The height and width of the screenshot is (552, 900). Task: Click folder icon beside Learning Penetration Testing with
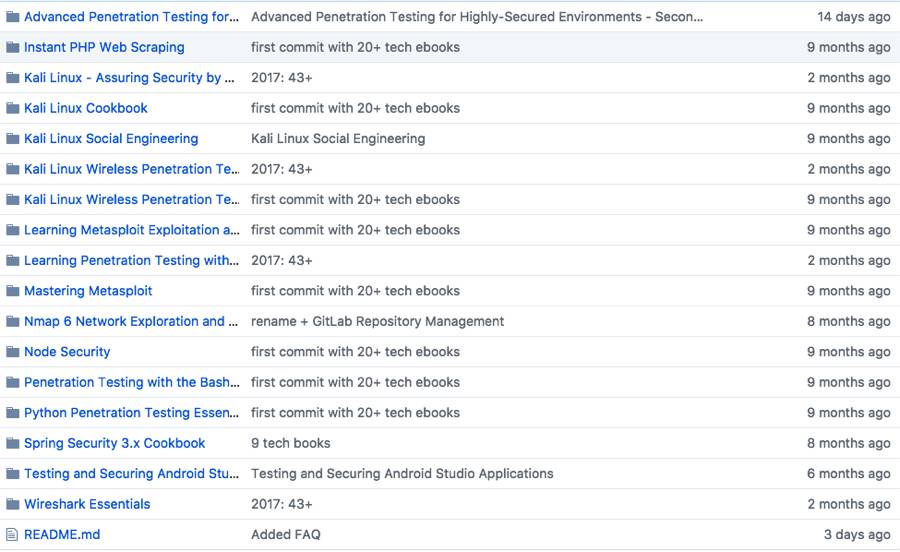tap(13, 260)
